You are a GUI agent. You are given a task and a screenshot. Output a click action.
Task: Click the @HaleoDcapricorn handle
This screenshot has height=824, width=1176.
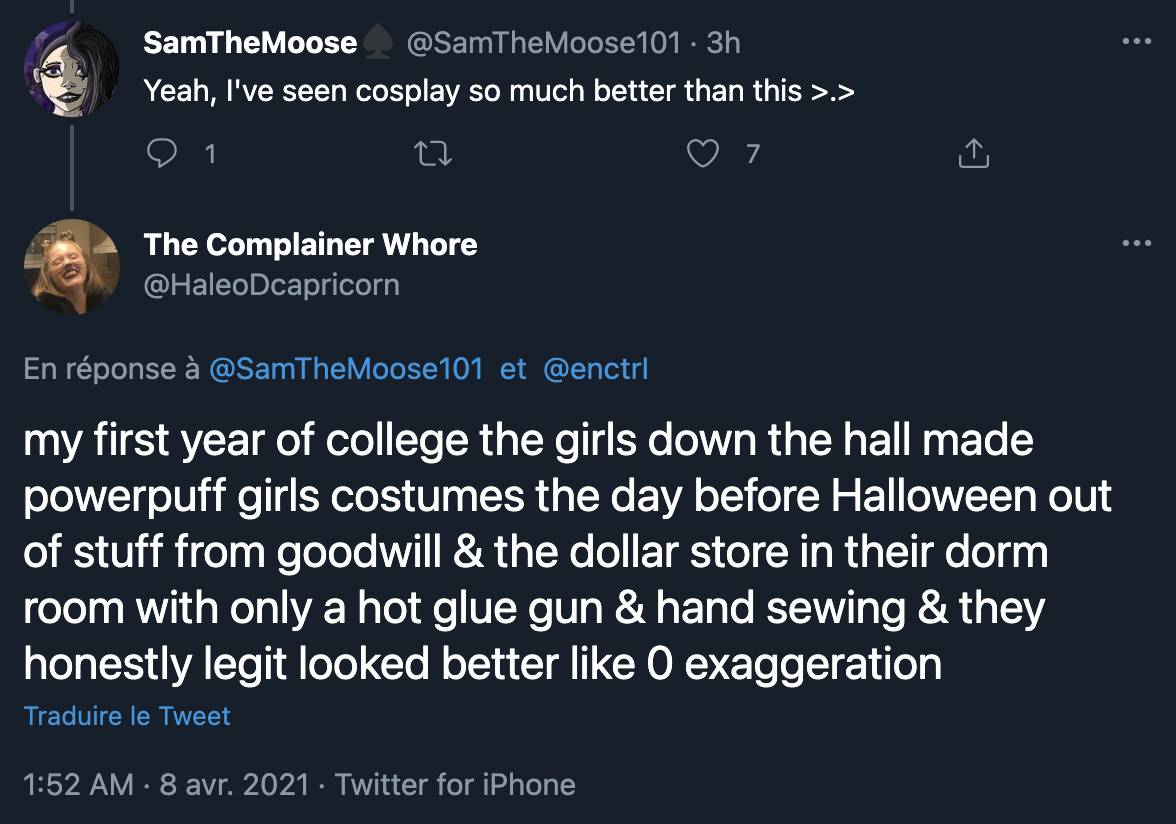pos(272,285)
